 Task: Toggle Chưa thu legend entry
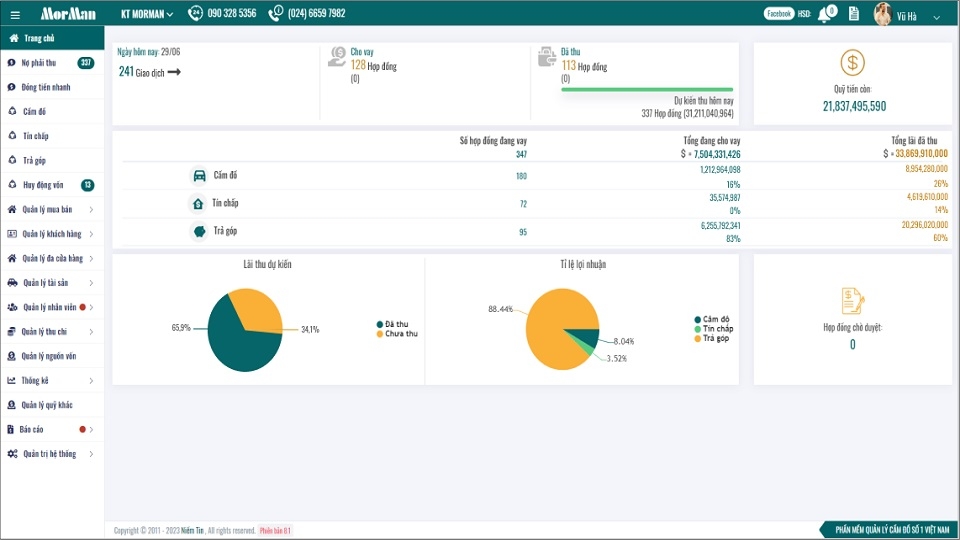(x=397, y=334)
